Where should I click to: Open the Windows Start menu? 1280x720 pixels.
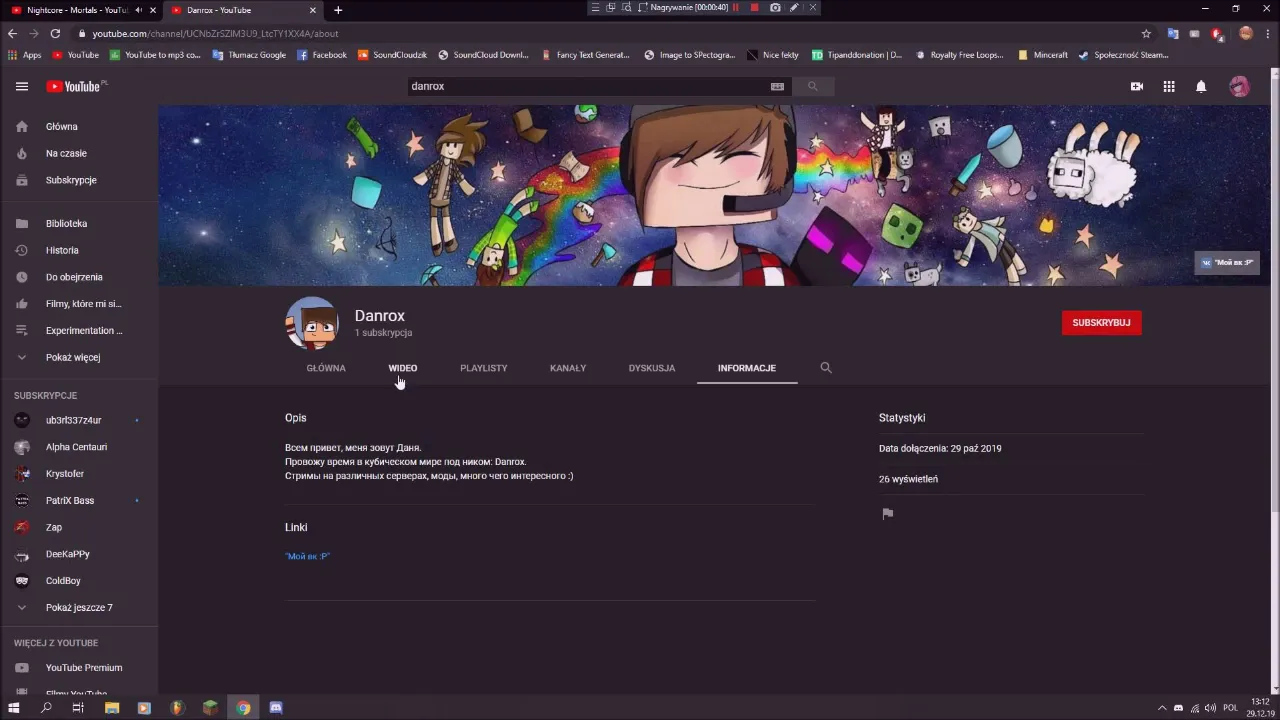point(14,708)
